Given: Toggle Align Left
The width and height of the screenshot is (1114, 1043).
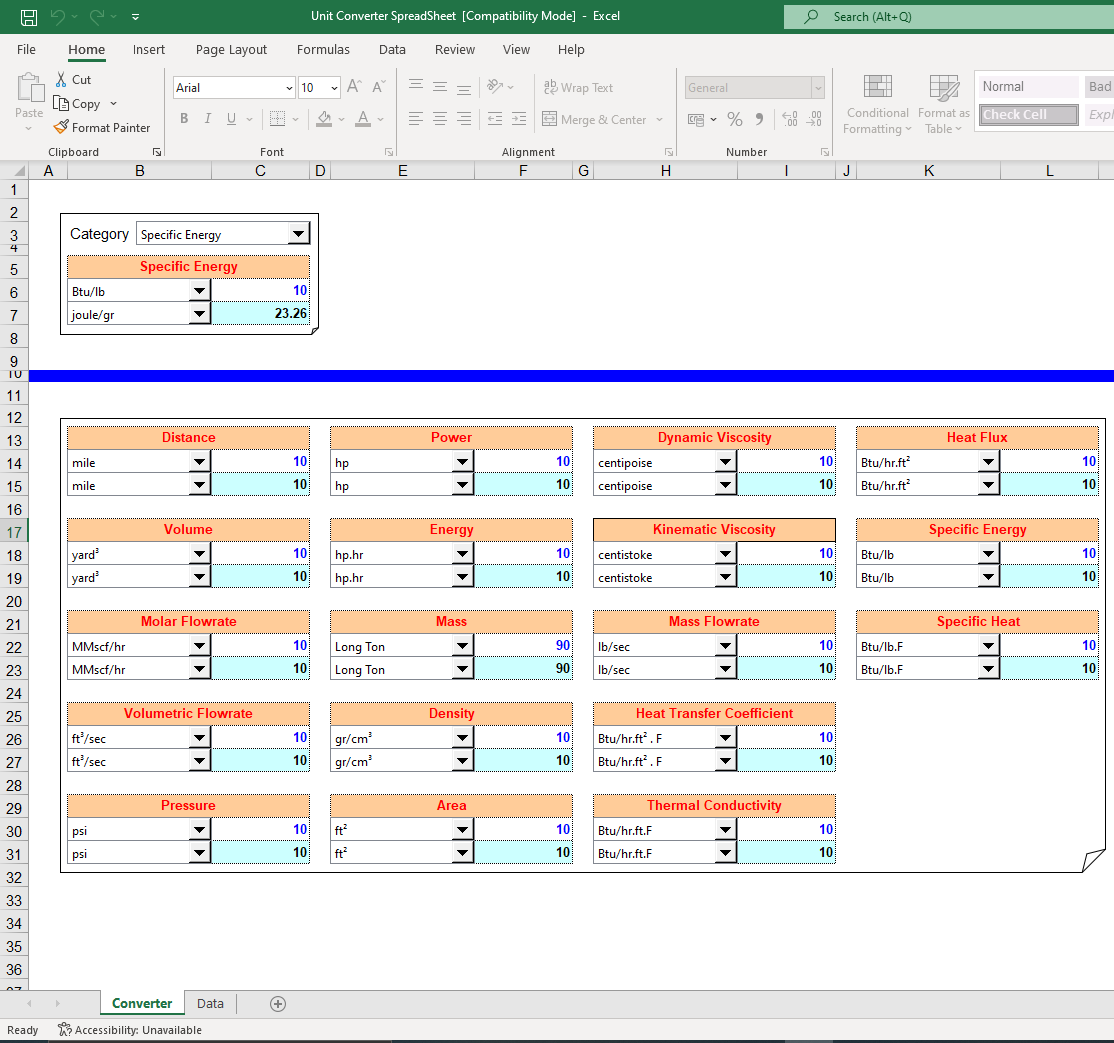Looking at the screenshot, I should 416,119.
